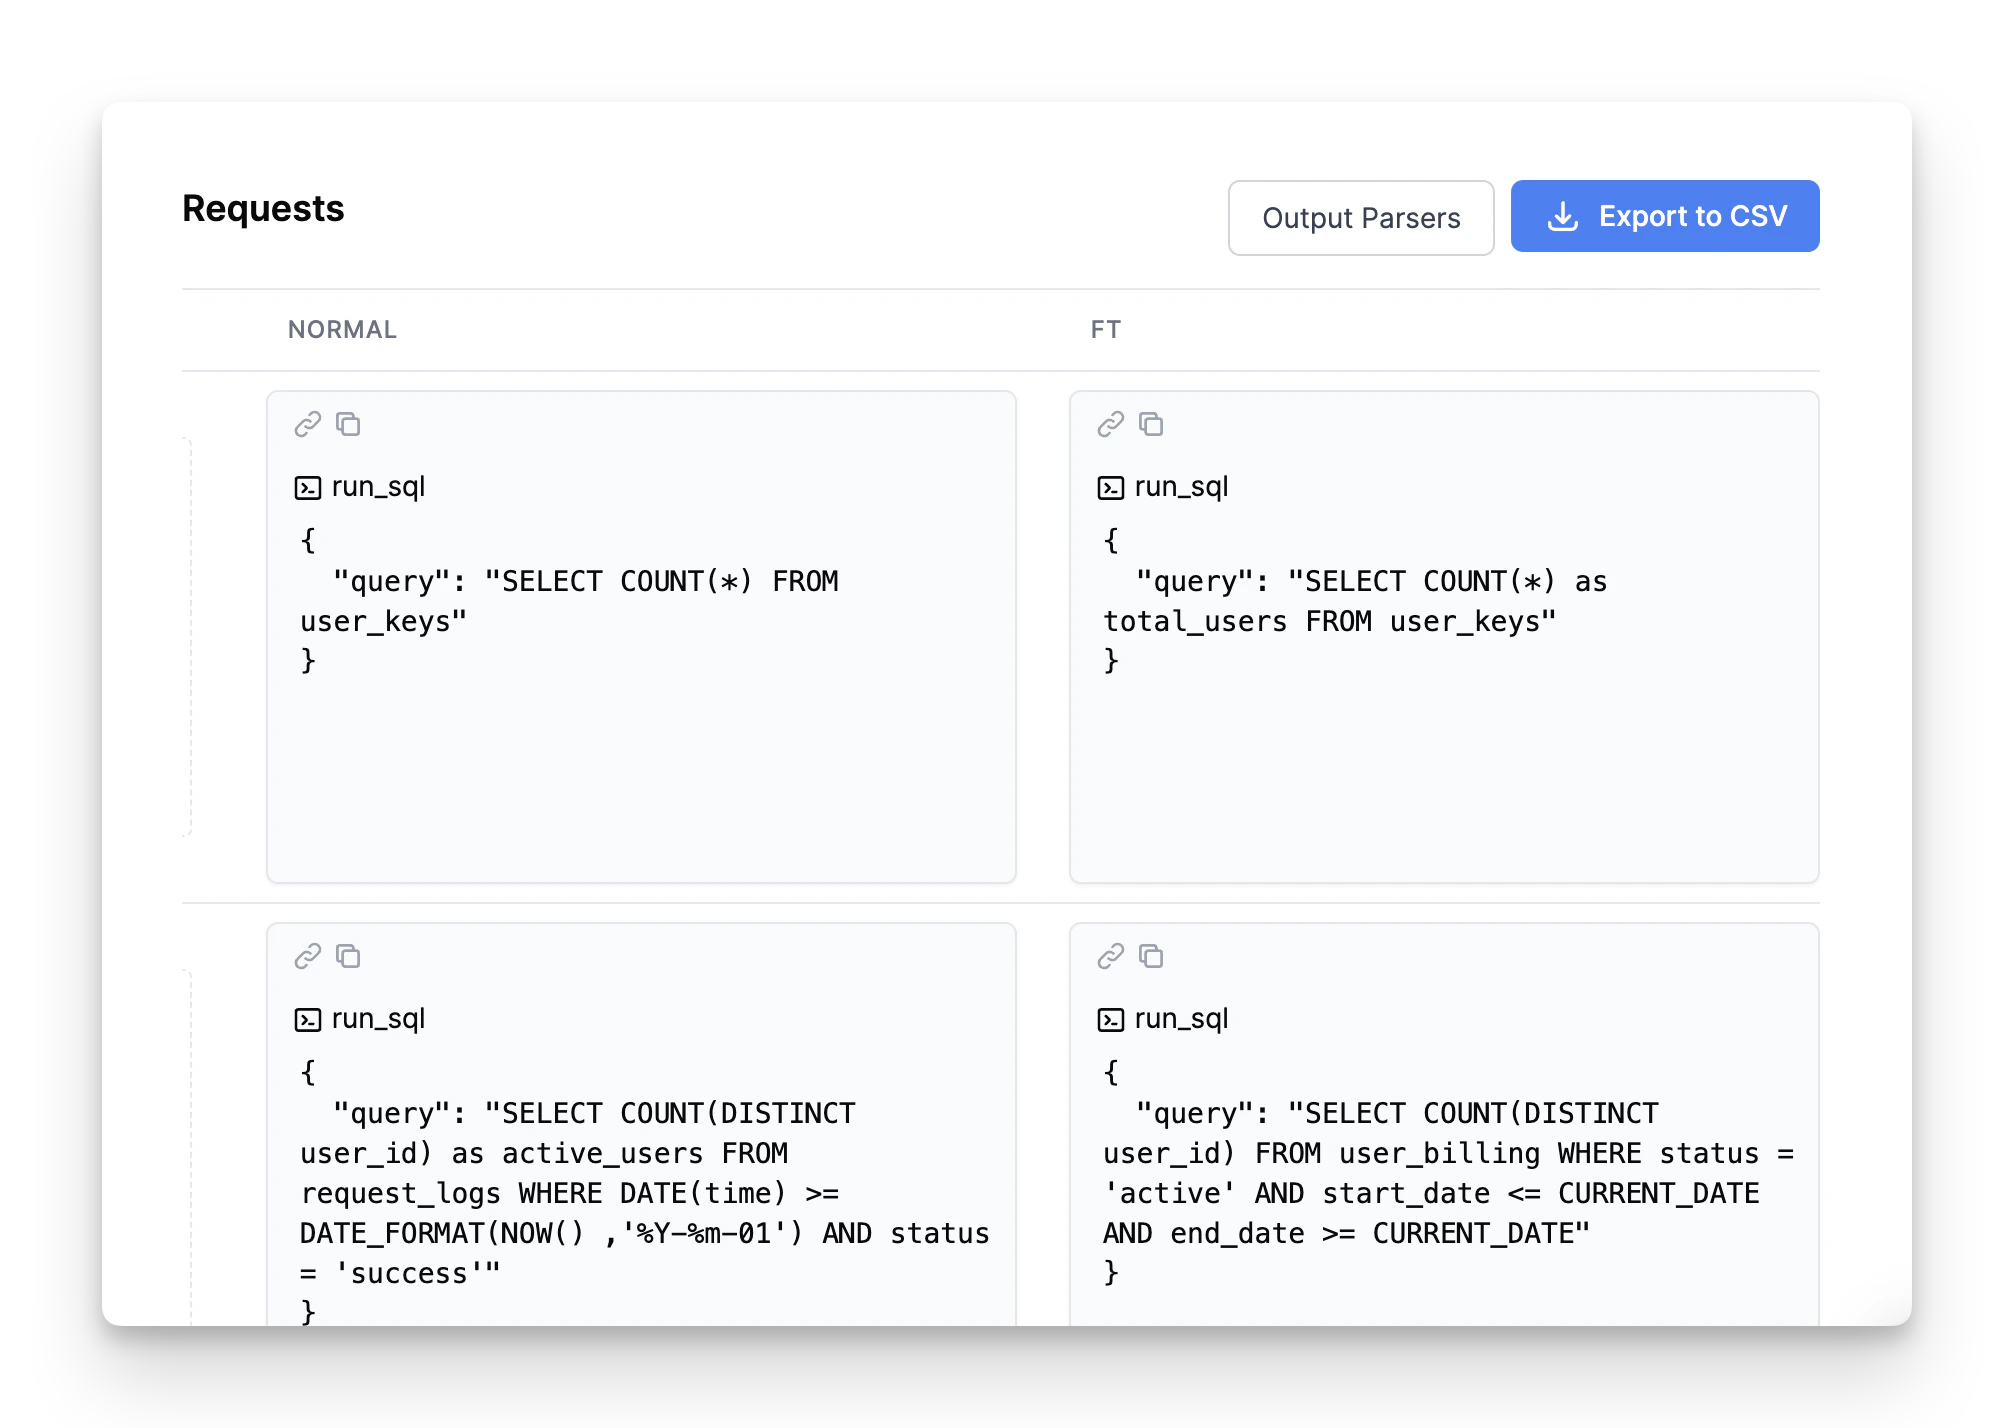This screenshot has width=2014, height=1428.
Task: Select the NORMAL column header
Action: coord(341,329)
